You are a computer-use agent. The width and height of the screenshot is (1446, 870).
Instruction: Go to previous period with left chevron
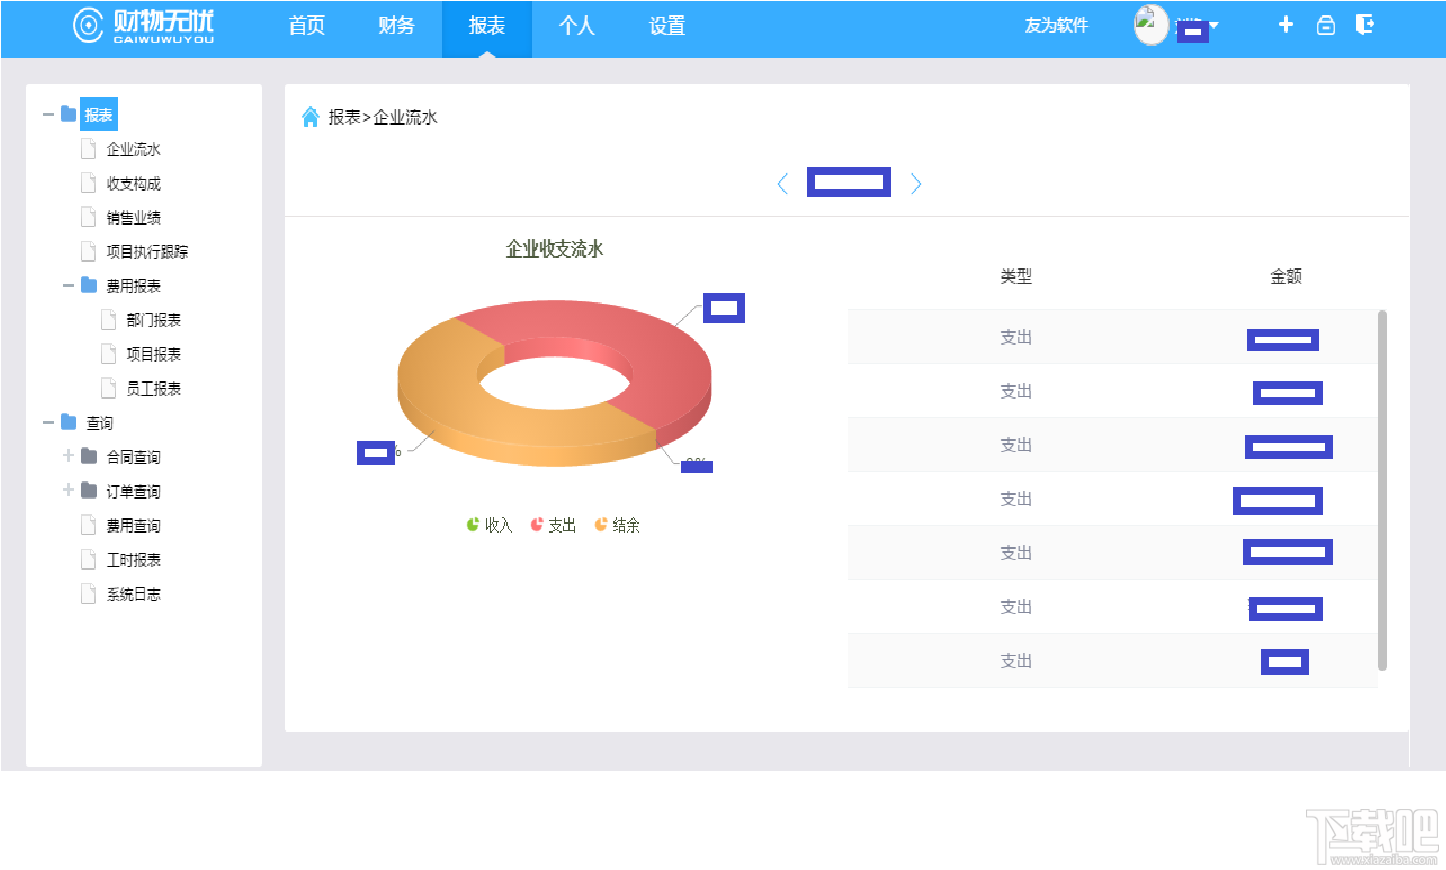pos(783,183)
